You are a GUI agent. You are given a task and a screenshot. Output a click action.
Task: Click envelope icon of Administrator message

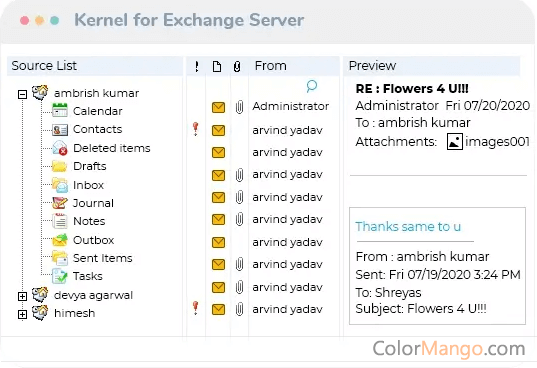[x=218, y=107]
